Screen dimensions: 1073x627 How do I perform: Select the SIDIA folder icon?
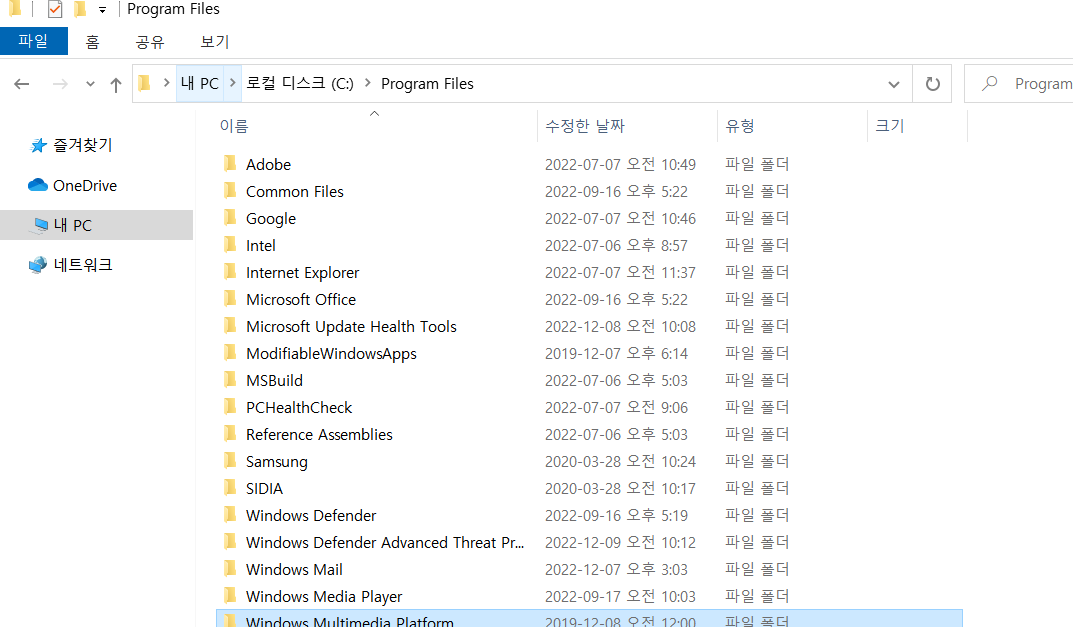point(231,488)
